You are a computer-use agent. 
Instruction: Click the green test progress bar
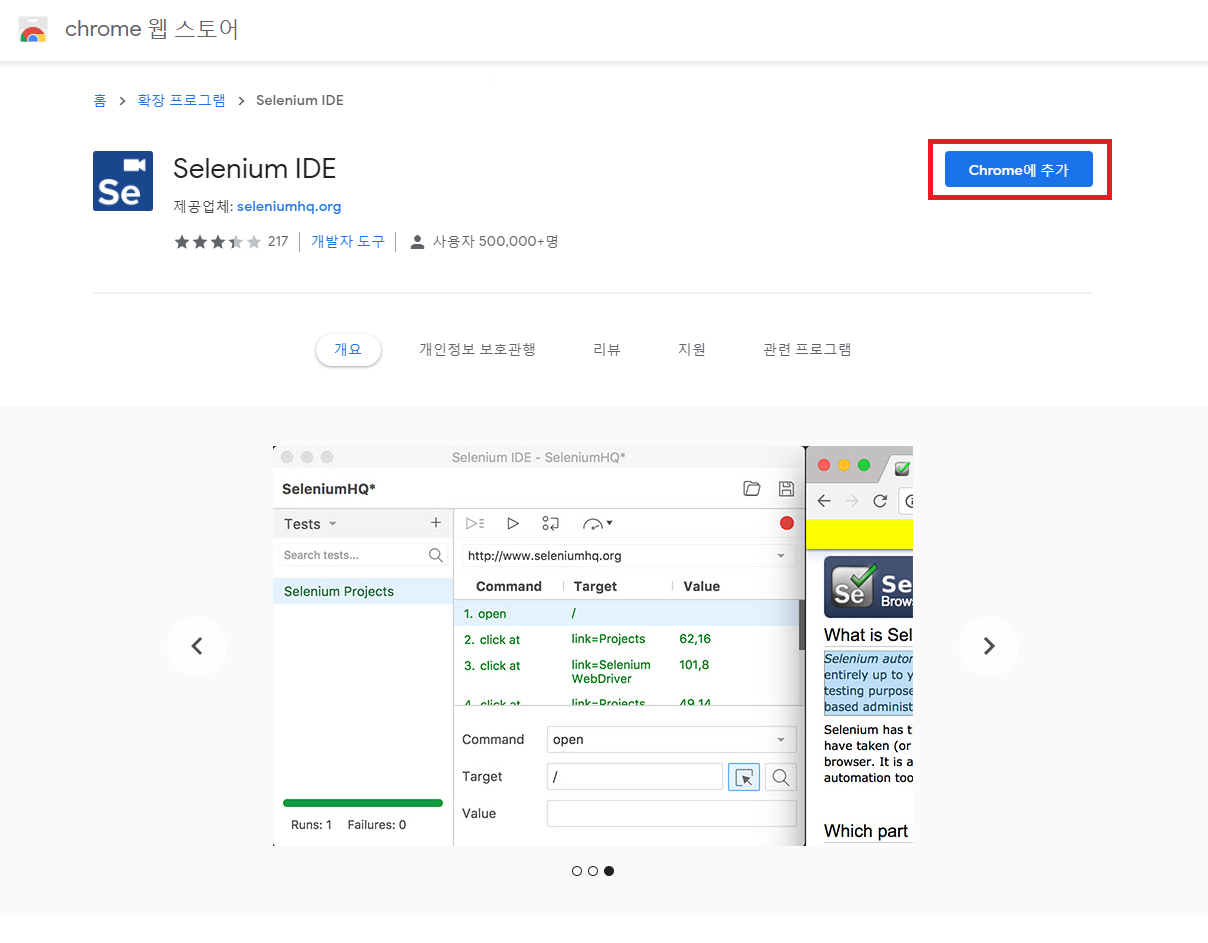click(363, 802)
